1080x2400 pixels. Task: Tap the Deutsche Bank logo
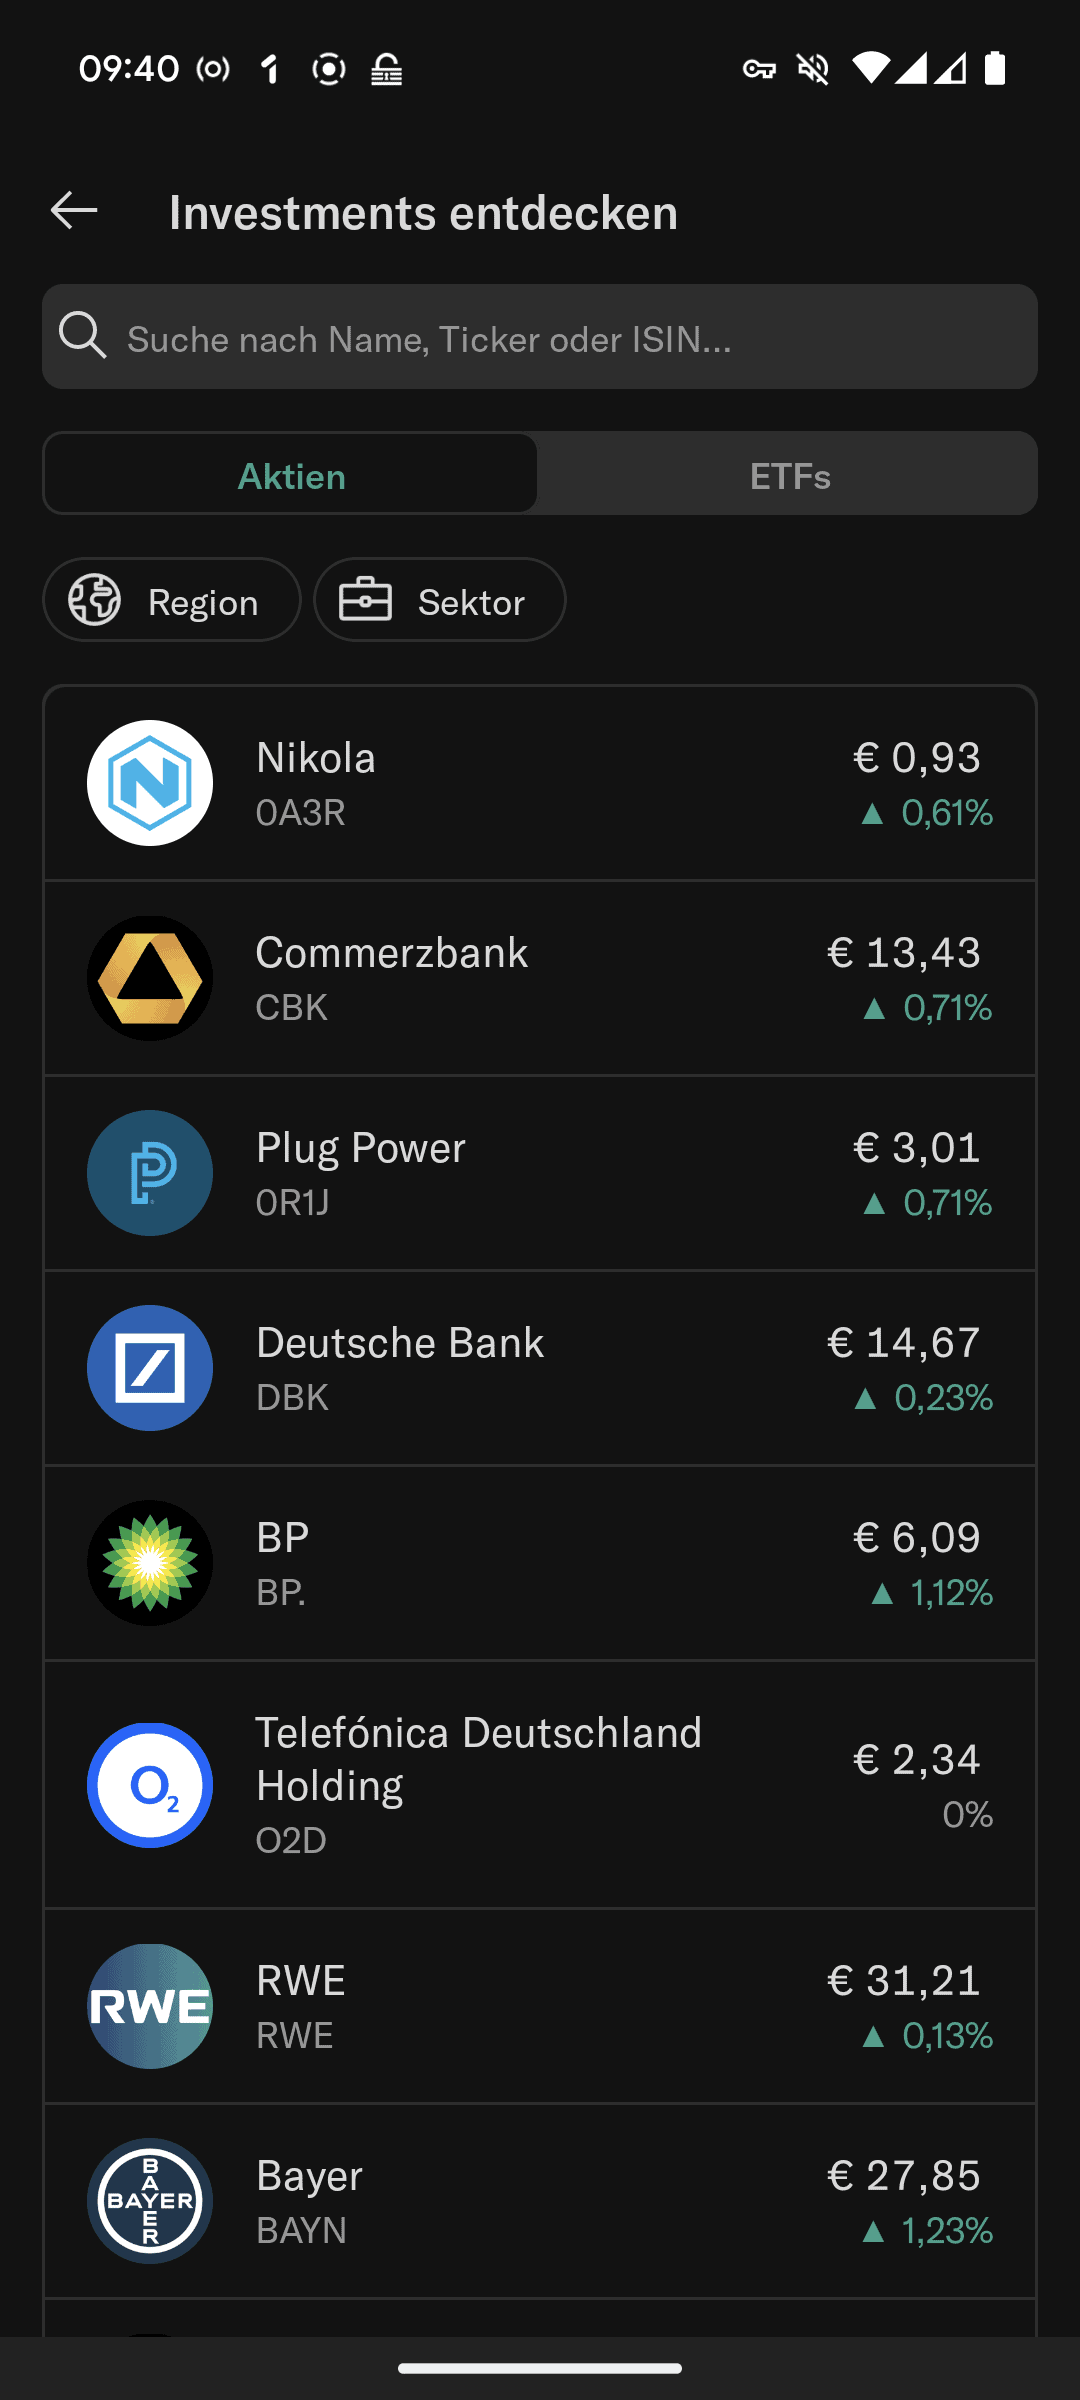click(x=150, y=1368)
